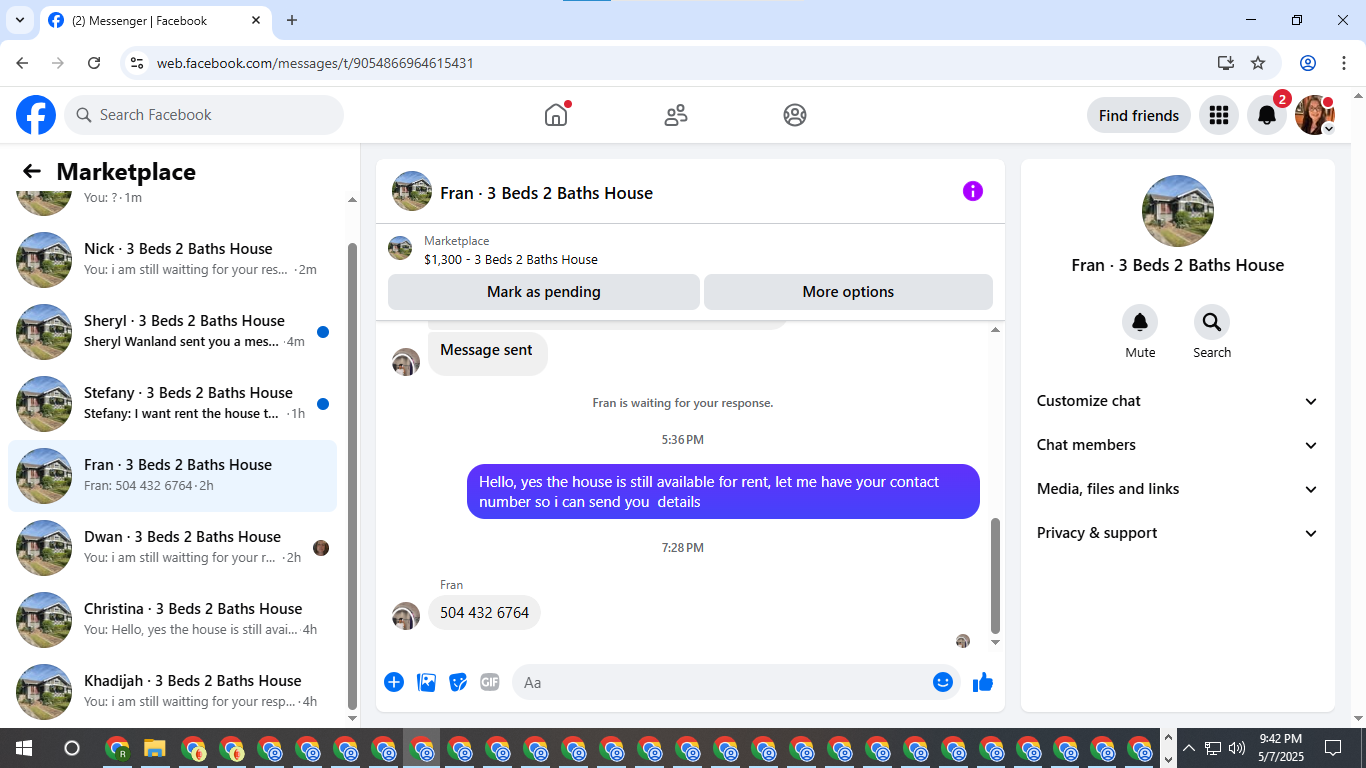Mute the chat with the bell icon
Screen dimensions: 1366x768
[1140, 322]
